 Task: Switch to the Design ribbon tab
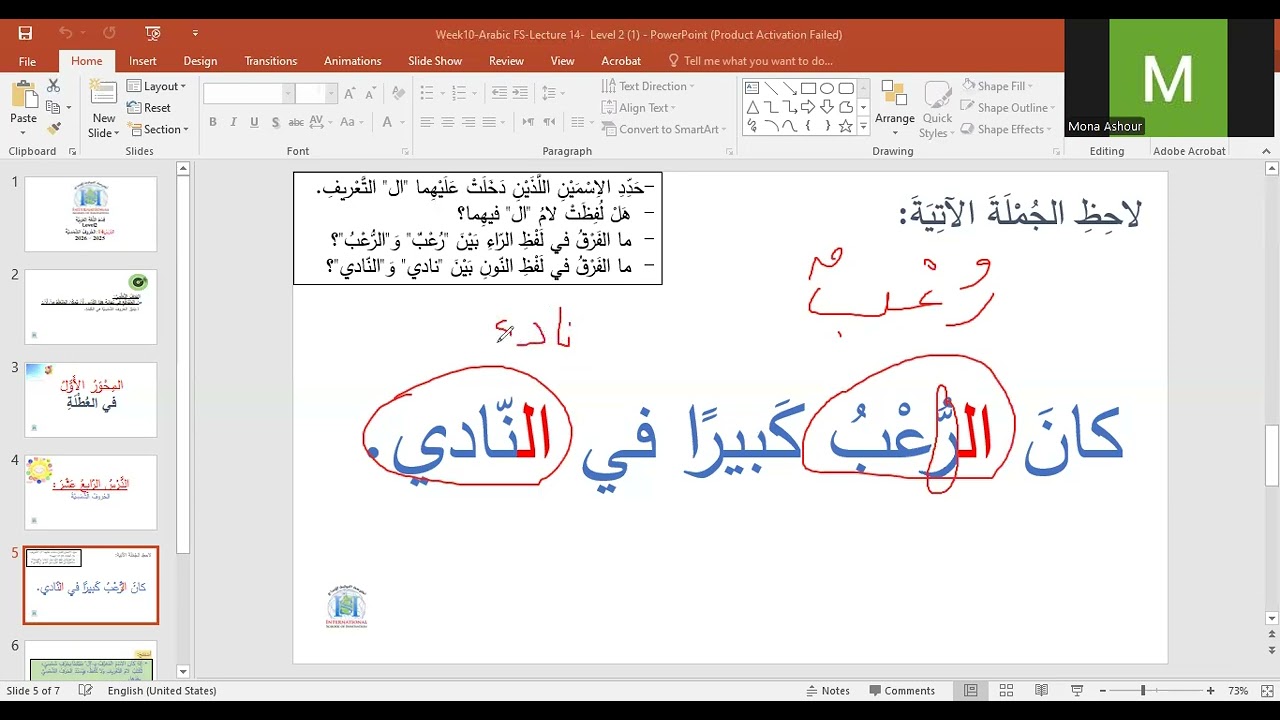point(200,61)
